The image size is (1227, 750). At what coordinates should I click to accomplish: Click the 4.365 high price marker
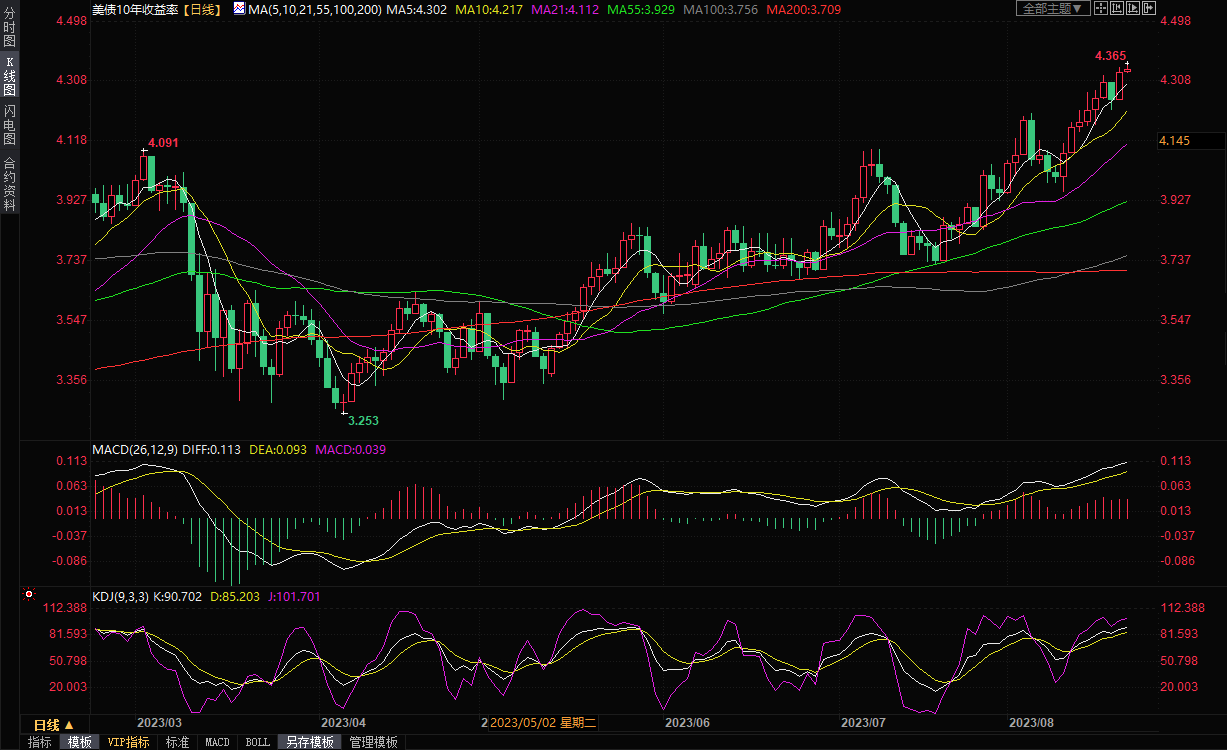point(1110,56)
